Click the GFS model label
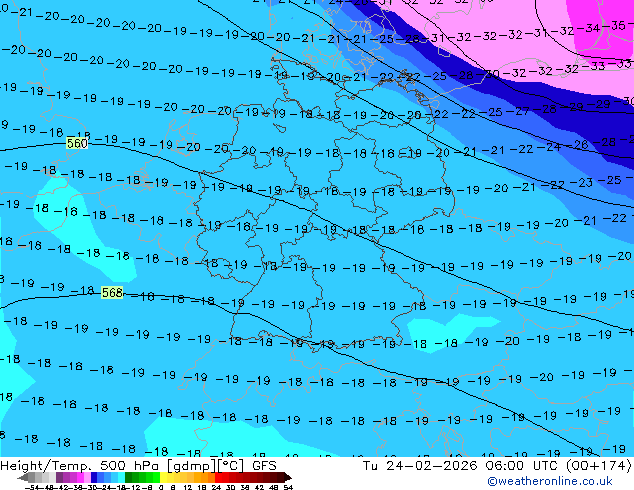The height and width of the screenshot is (490, 634). click(x=264, y=466)
